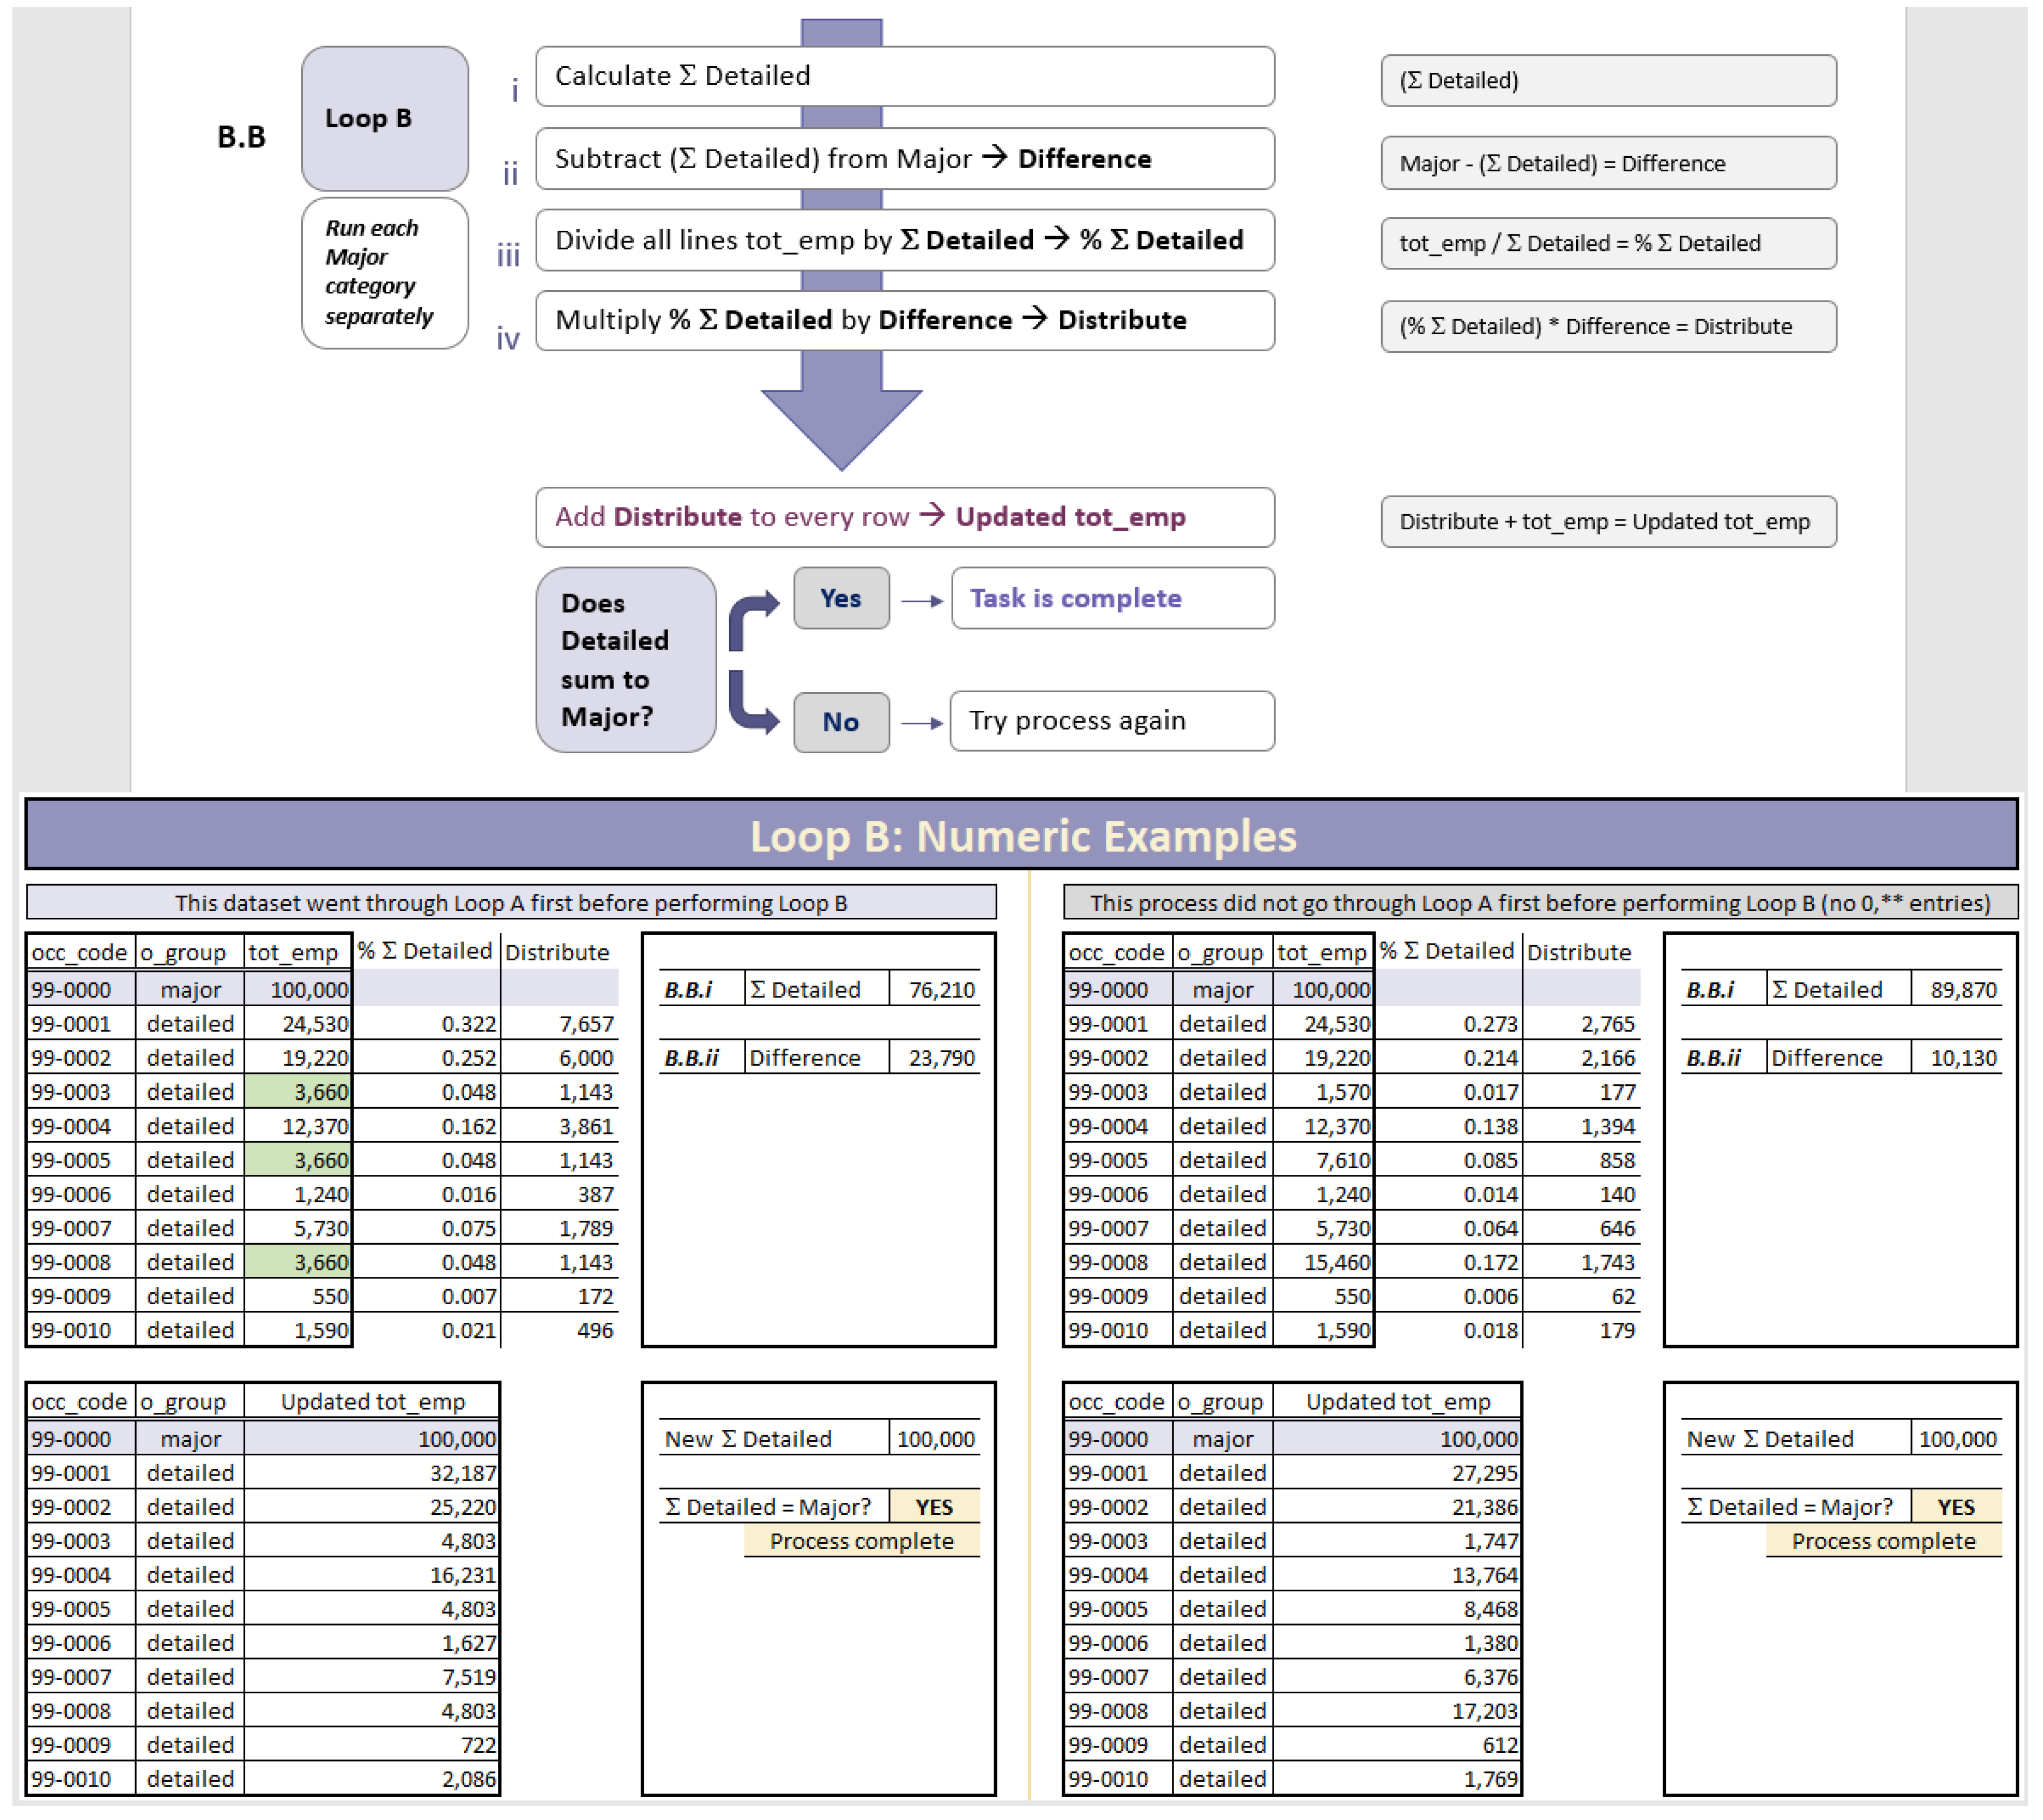The height and width of the screenshot is (1820, 2043).
Task: Click the Loop B rounded box
Action: pos(384,118)
